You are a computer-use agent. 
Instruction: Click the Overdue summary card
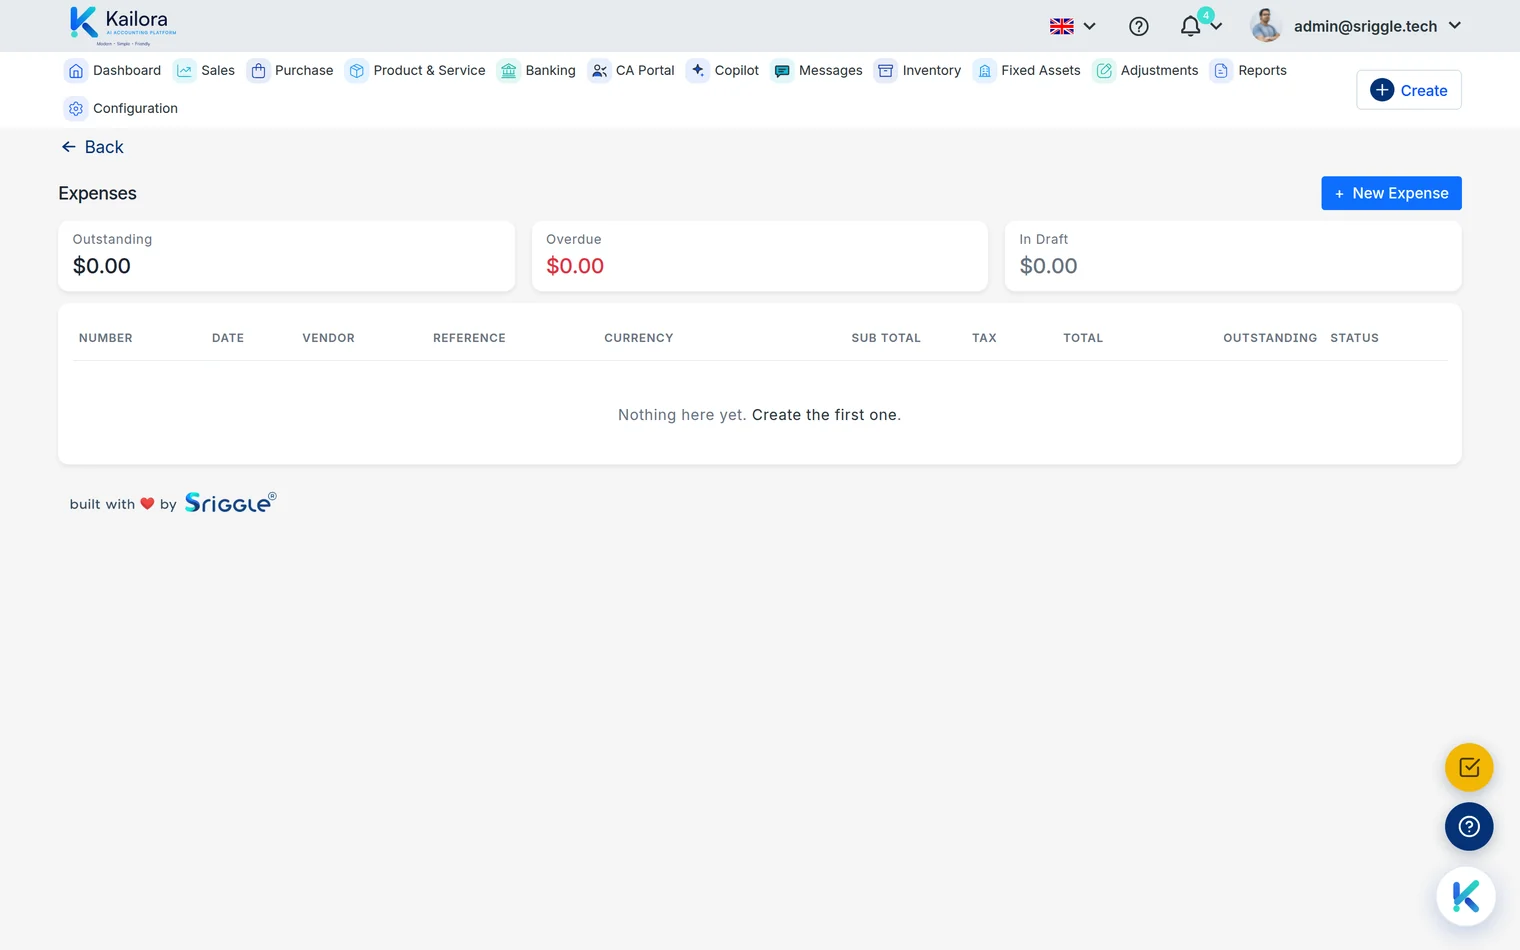tap(759, 256)
